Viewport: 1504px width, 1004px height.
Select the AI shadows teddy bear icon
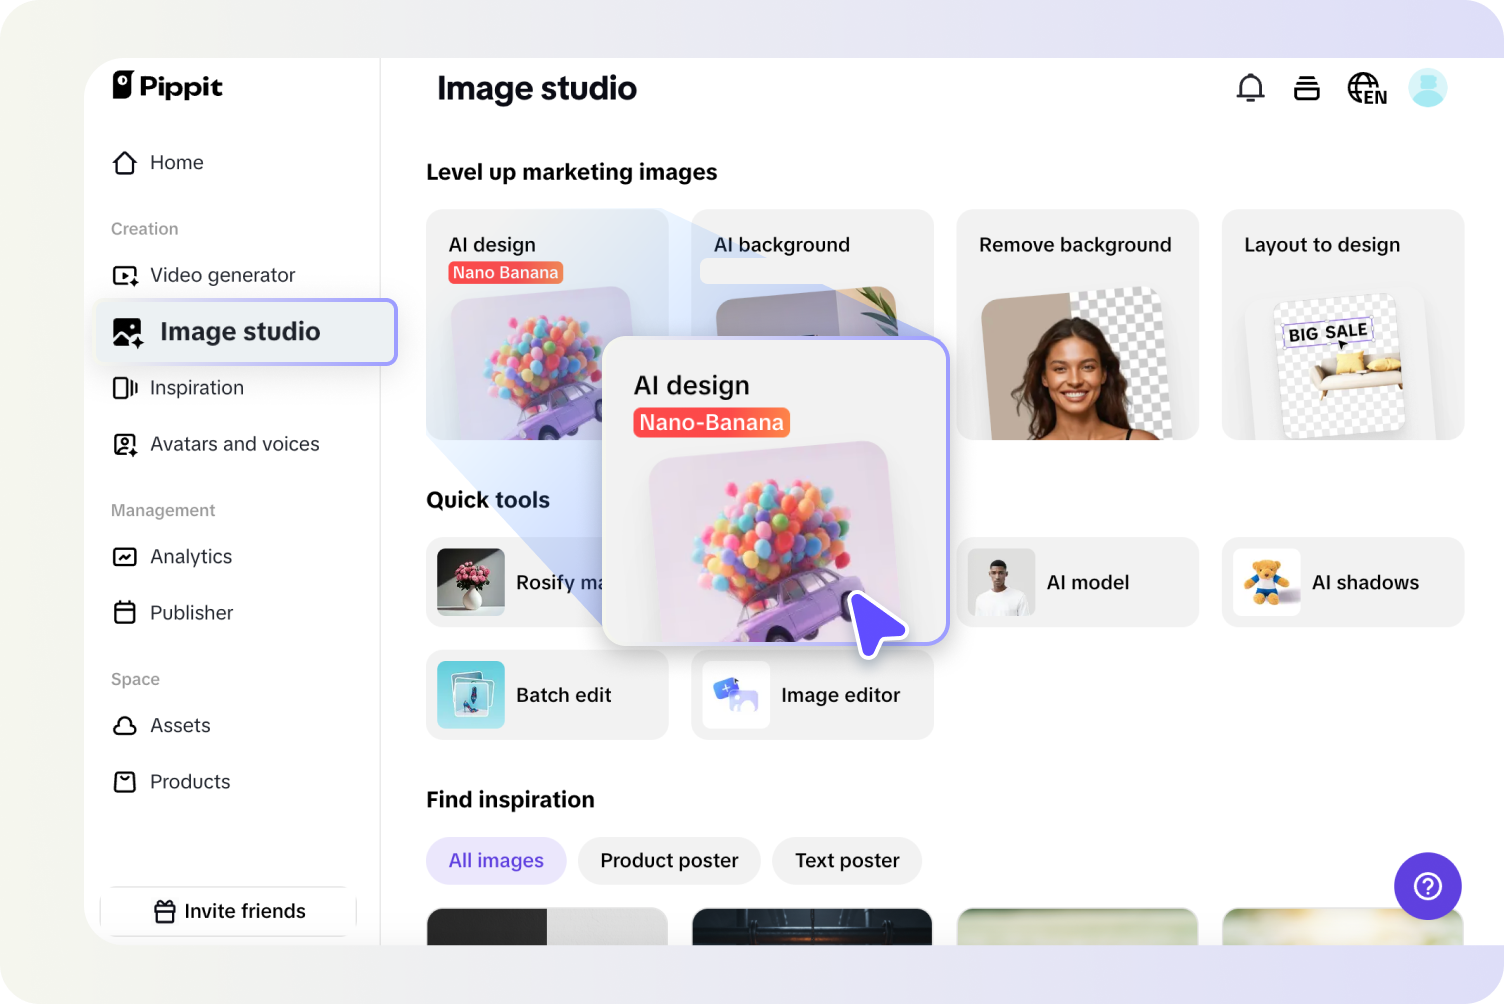coord(1267,582)
